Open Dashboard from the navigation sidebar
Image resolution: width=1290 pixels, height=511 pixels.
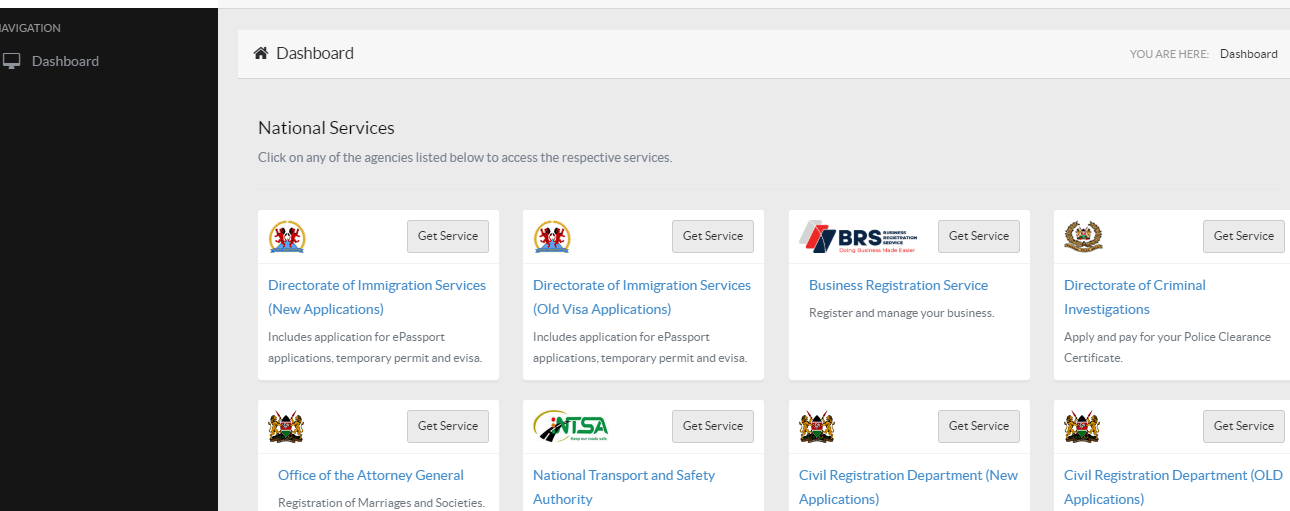65,61
